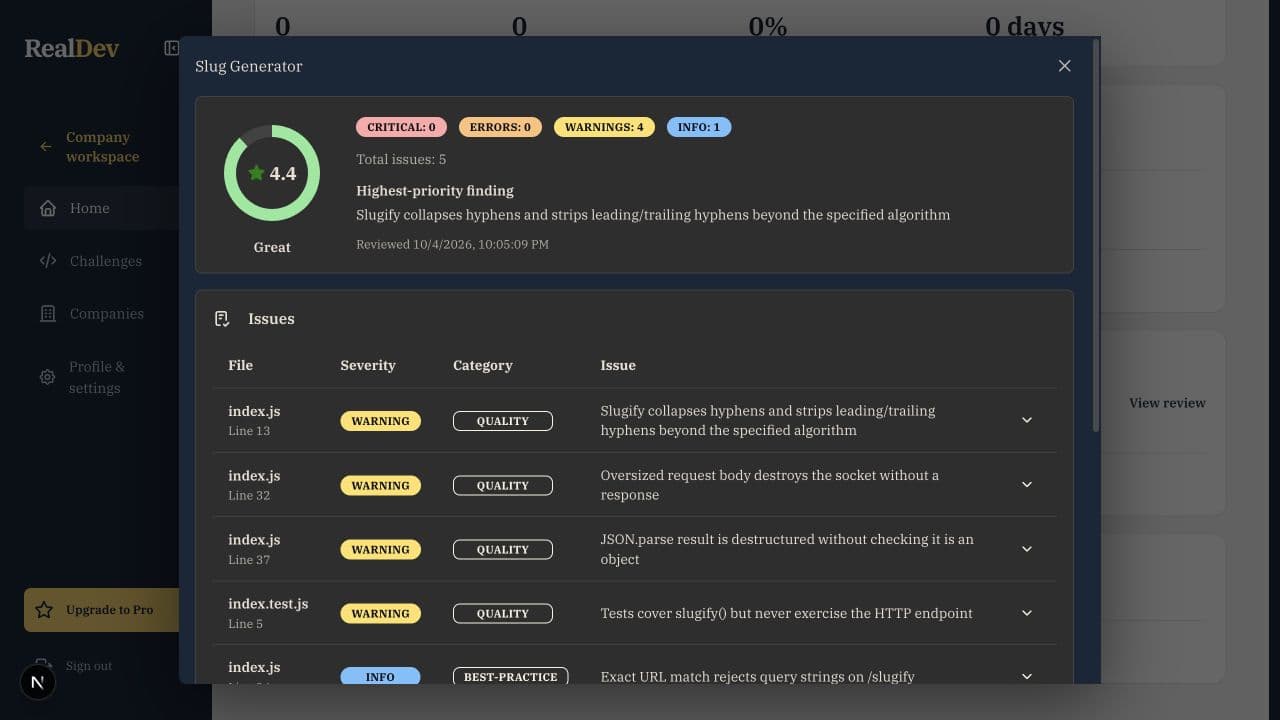Click the Sign out link
This screenshot has height=720, width=1280.
[88, 666]
